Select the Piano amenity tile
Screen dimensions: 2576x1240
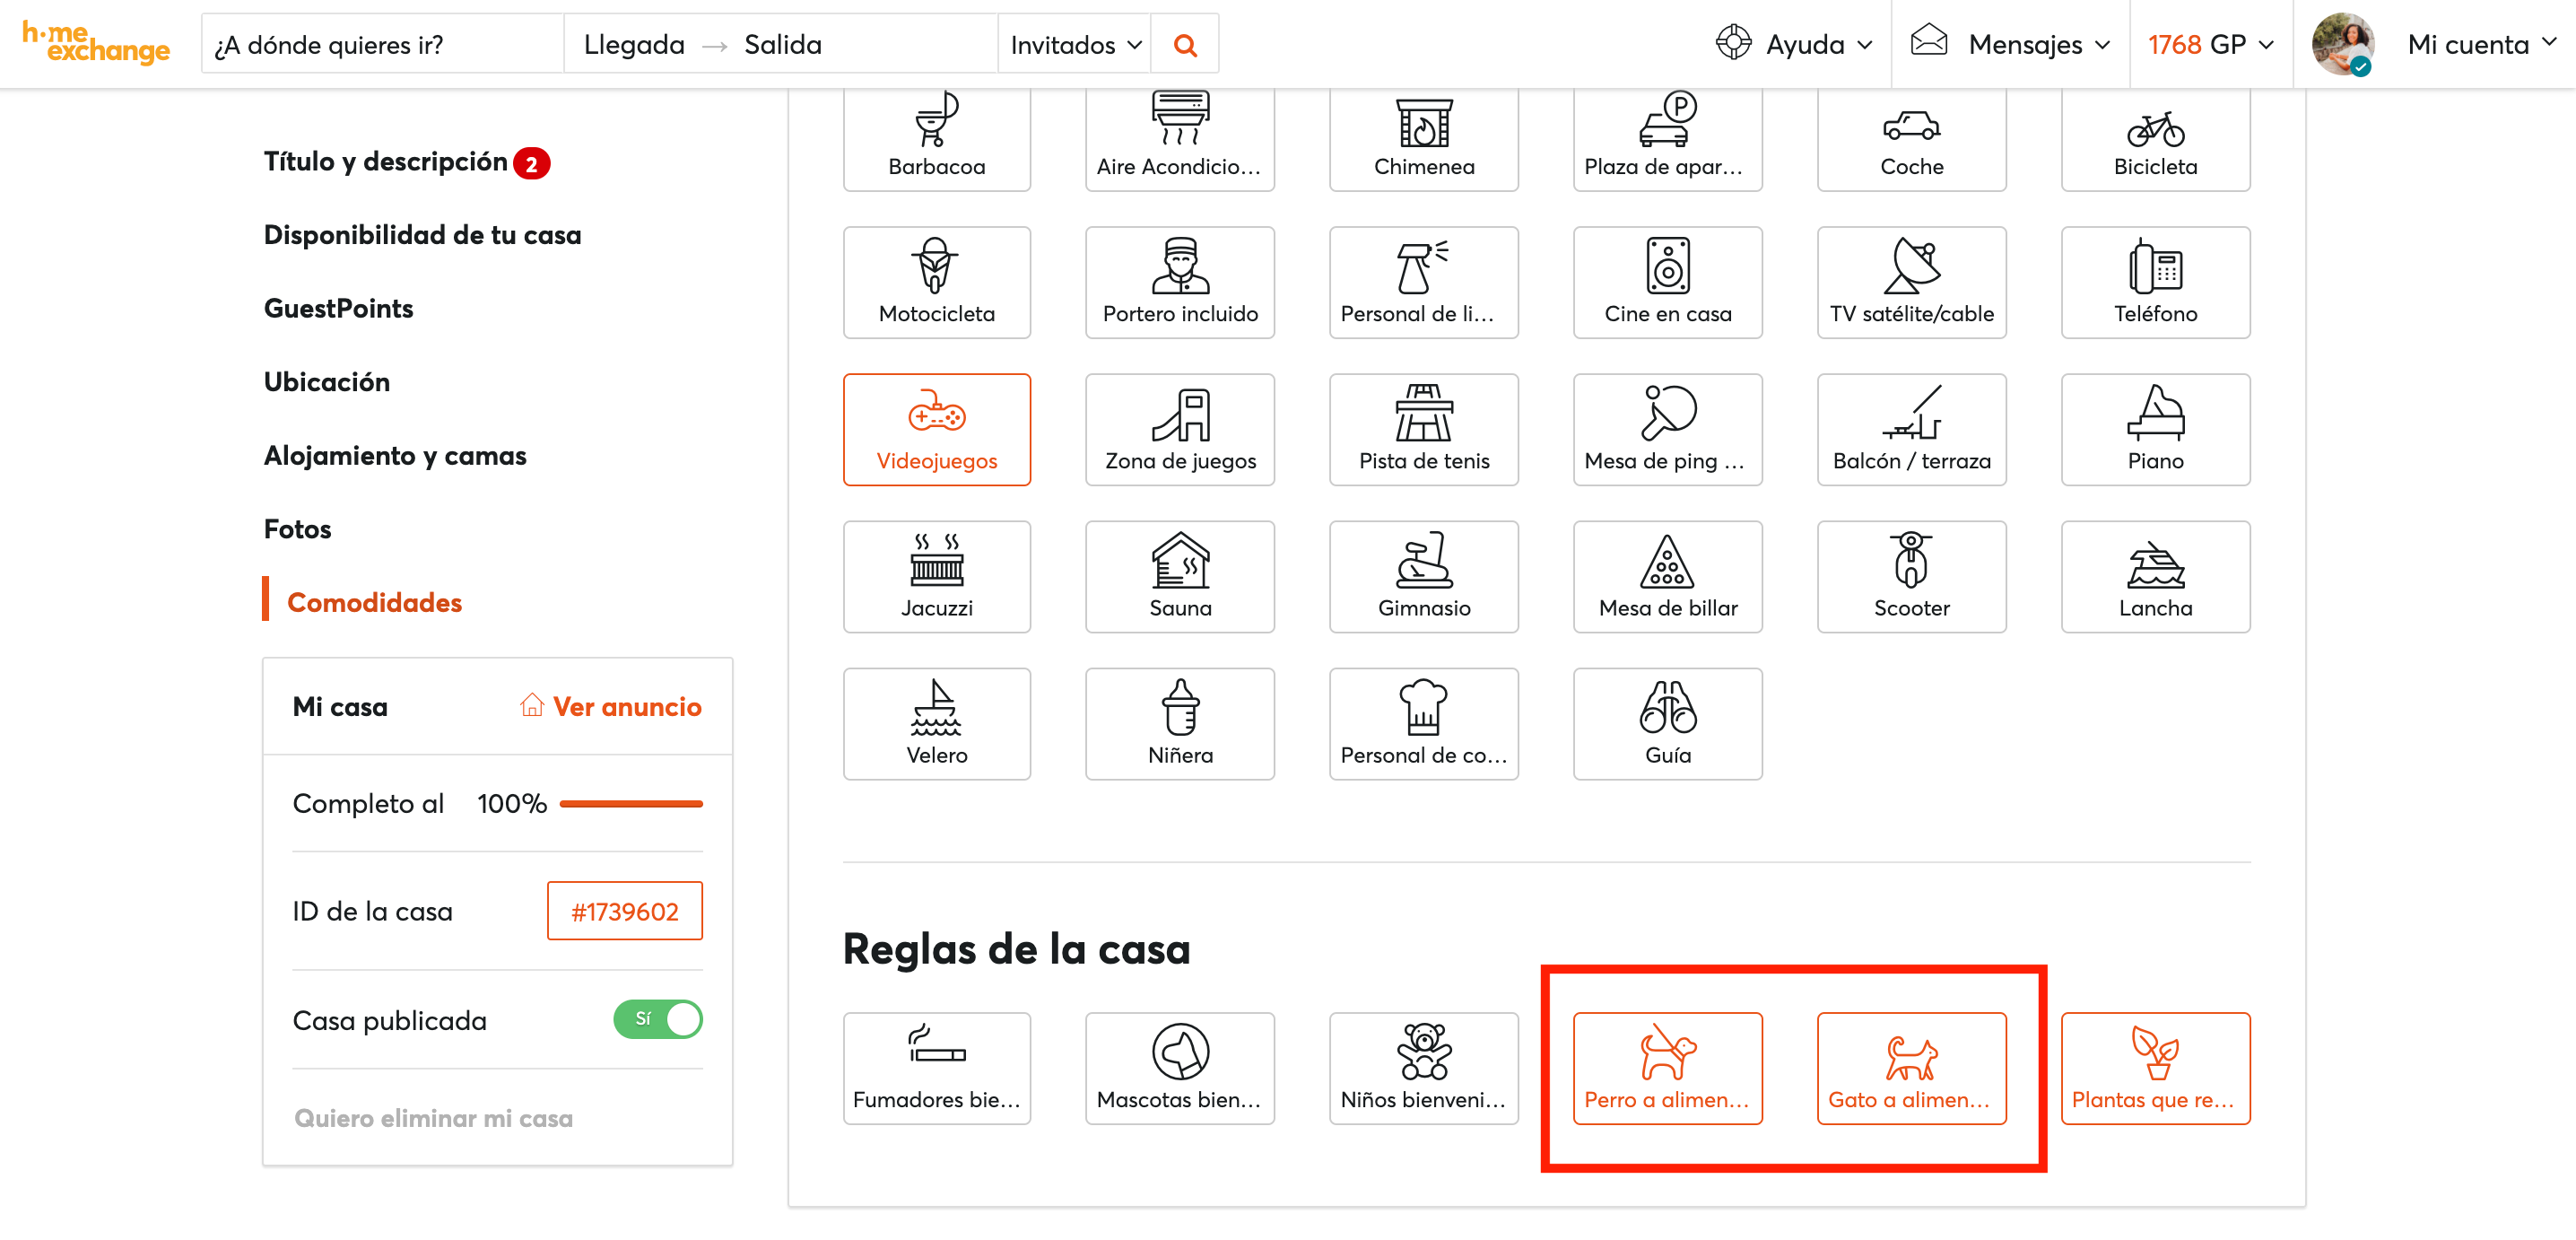[2154, 429]
